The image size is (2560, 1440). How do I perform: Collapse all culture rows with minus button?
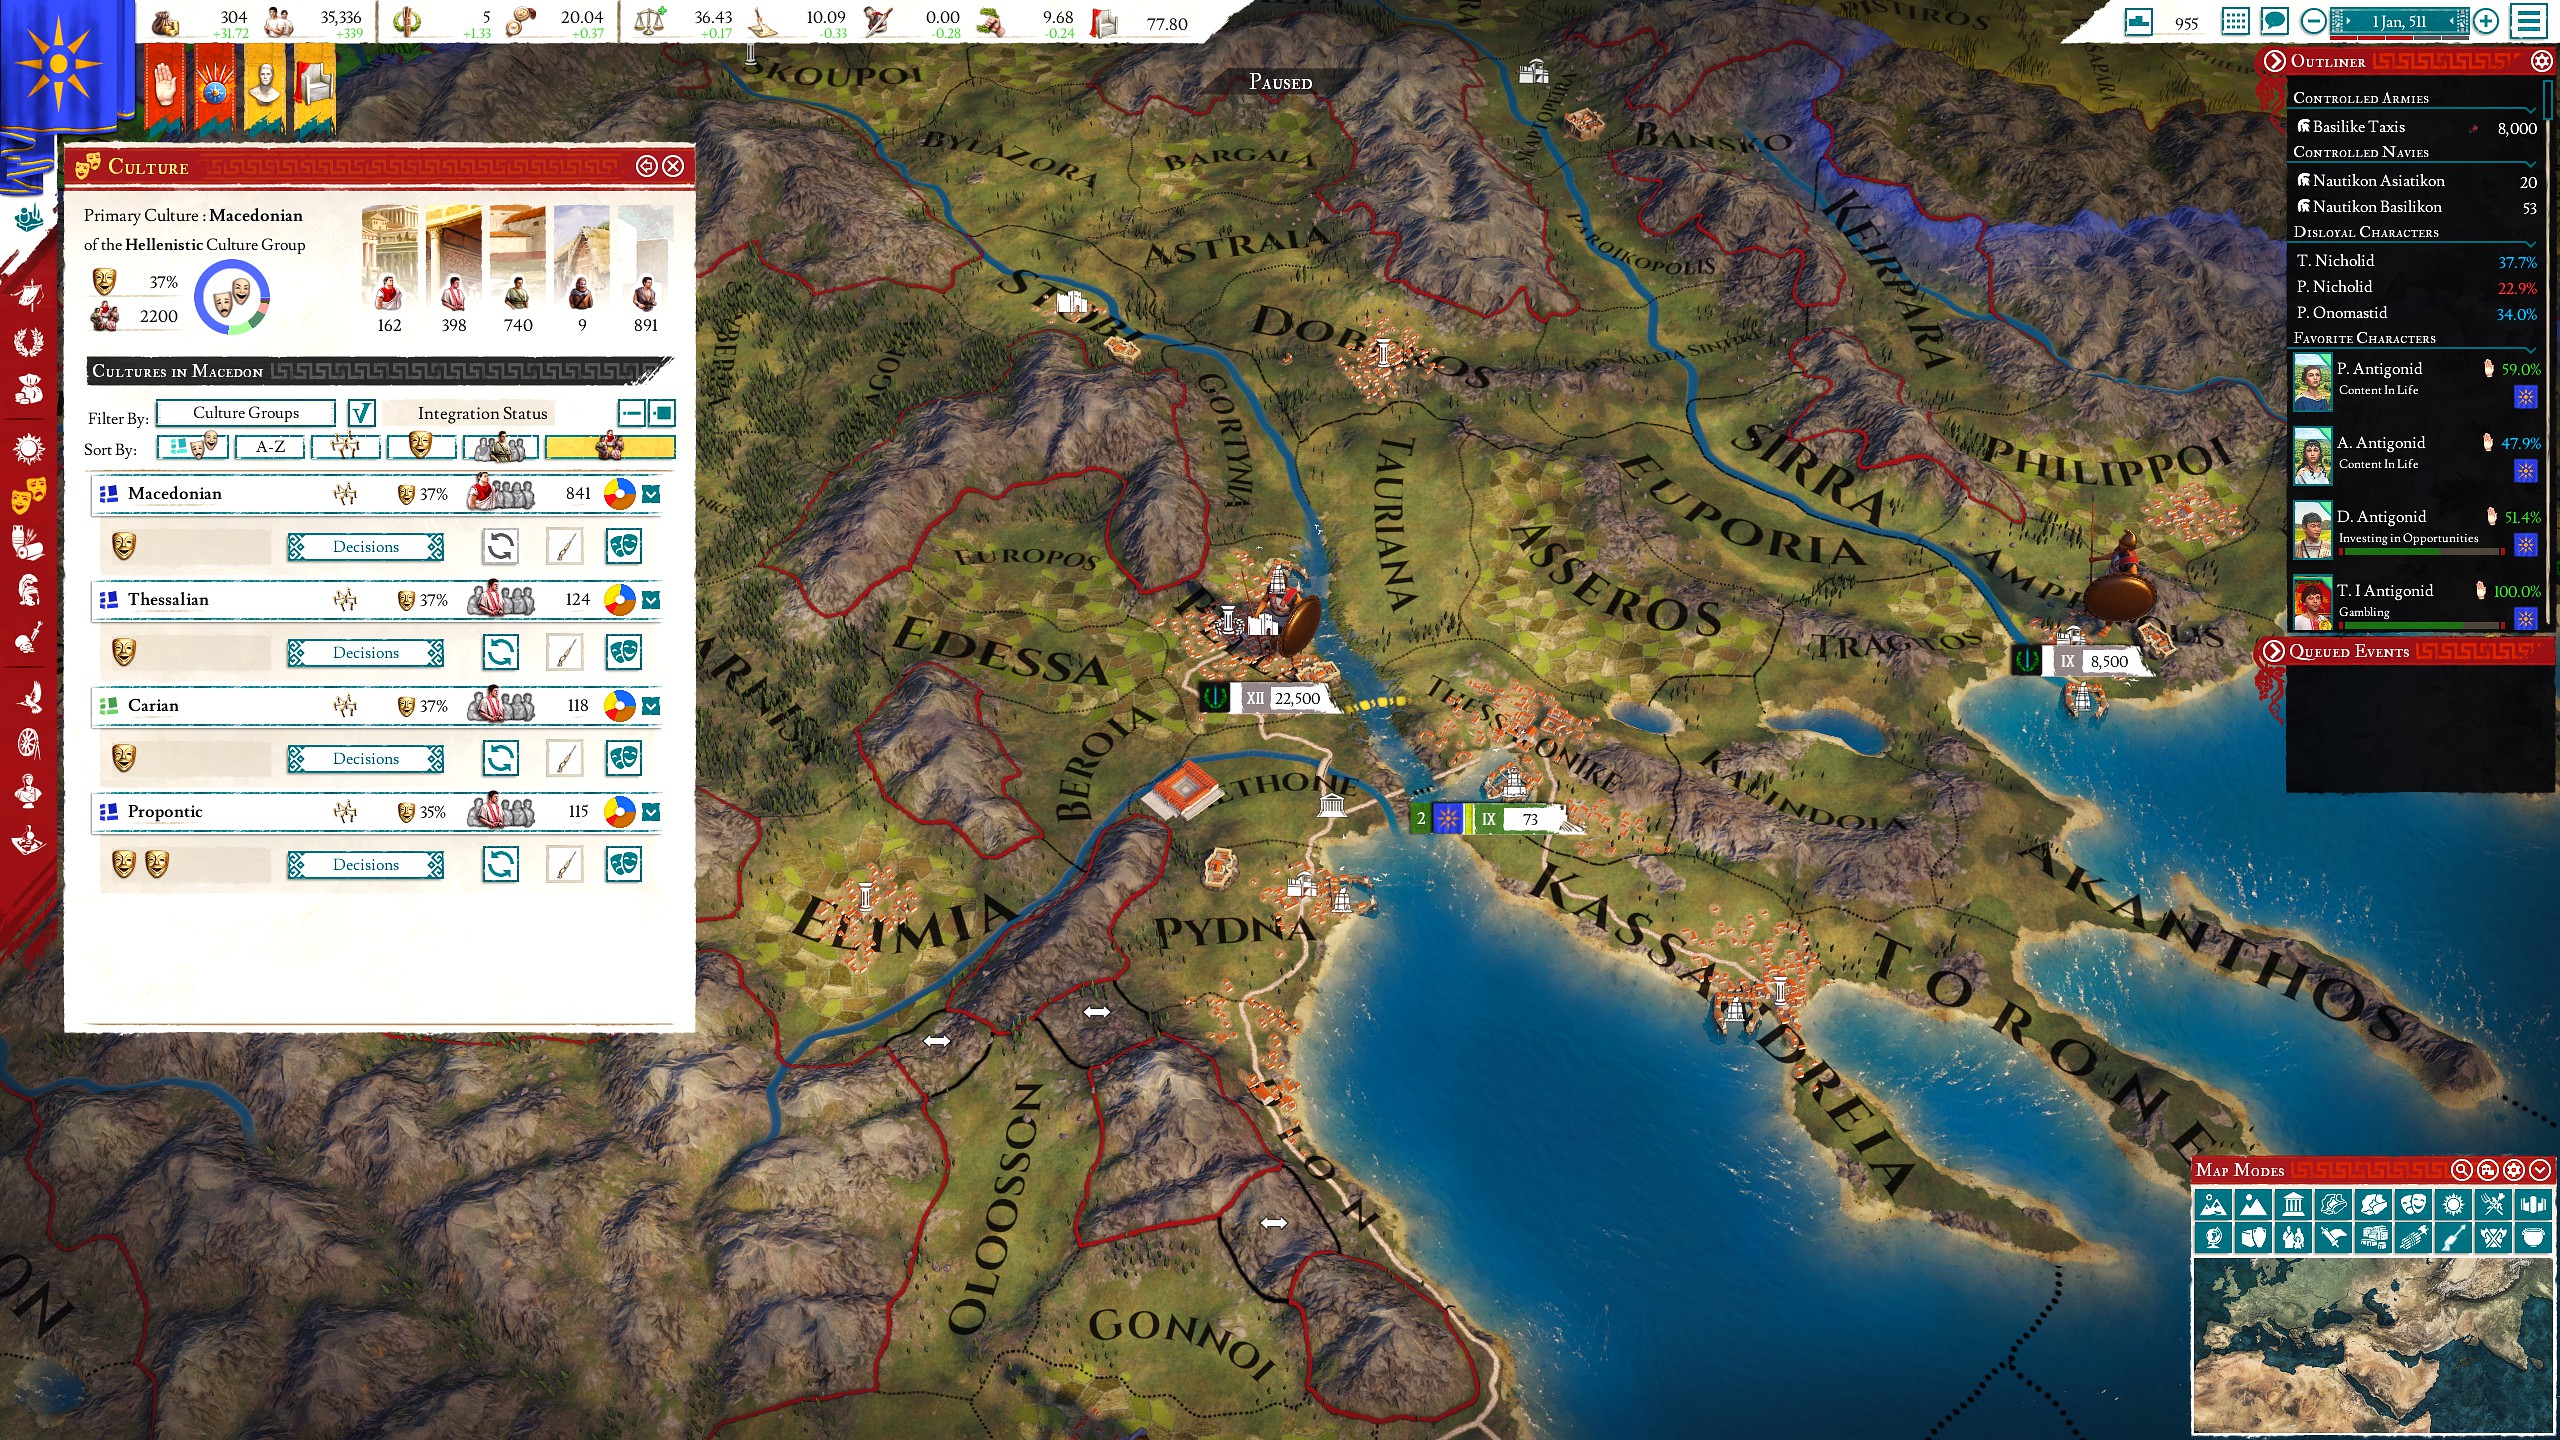click(632, 412)
